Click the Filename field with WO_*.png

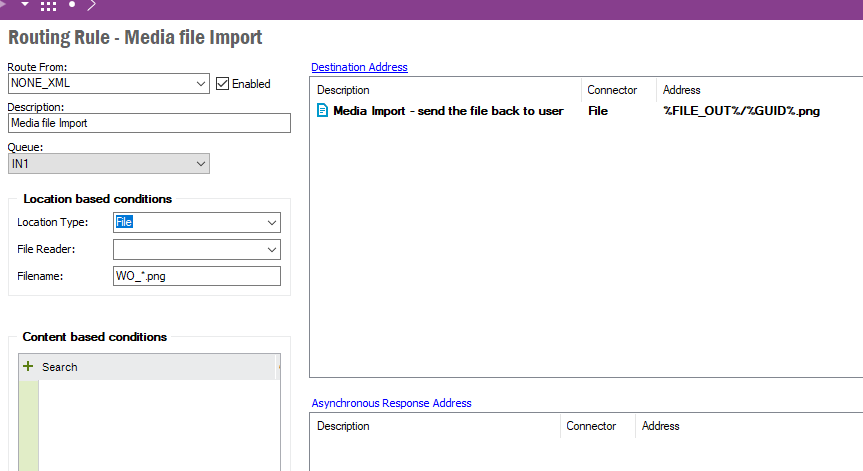pyautogui.click(x=196, y=276)
